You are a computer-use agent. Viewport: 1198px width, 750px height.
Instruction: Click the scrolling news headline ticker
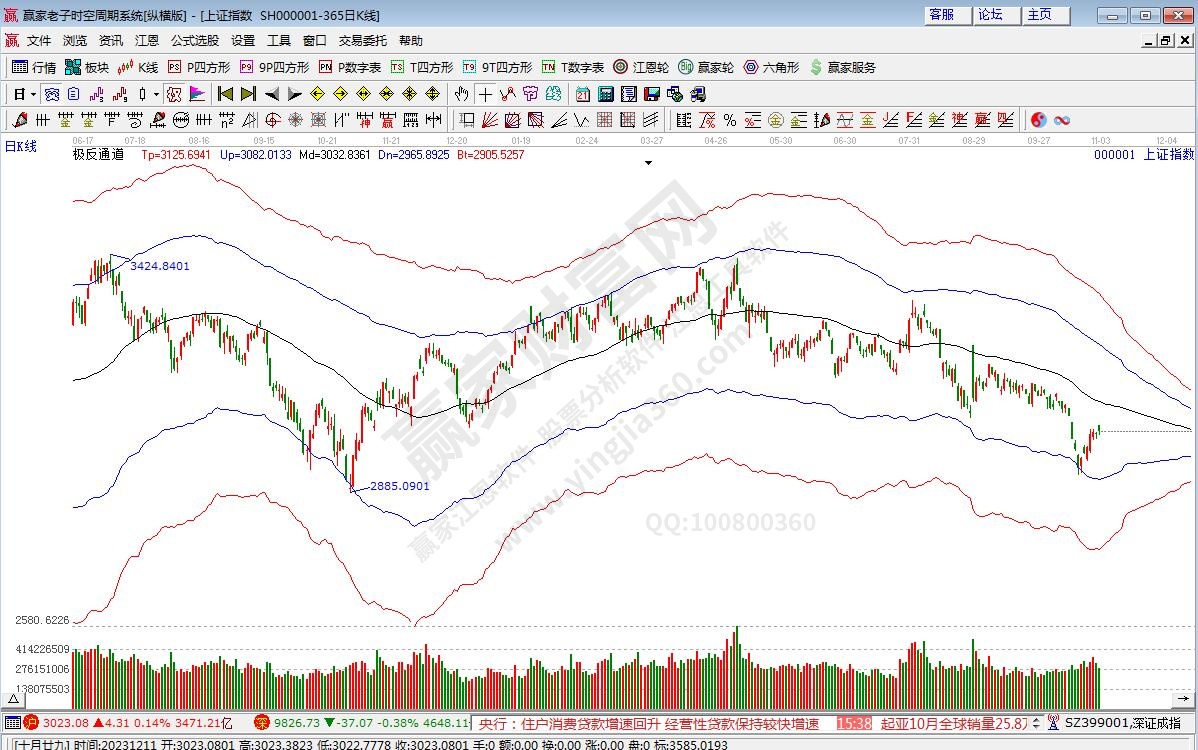[x=650, y=723]
